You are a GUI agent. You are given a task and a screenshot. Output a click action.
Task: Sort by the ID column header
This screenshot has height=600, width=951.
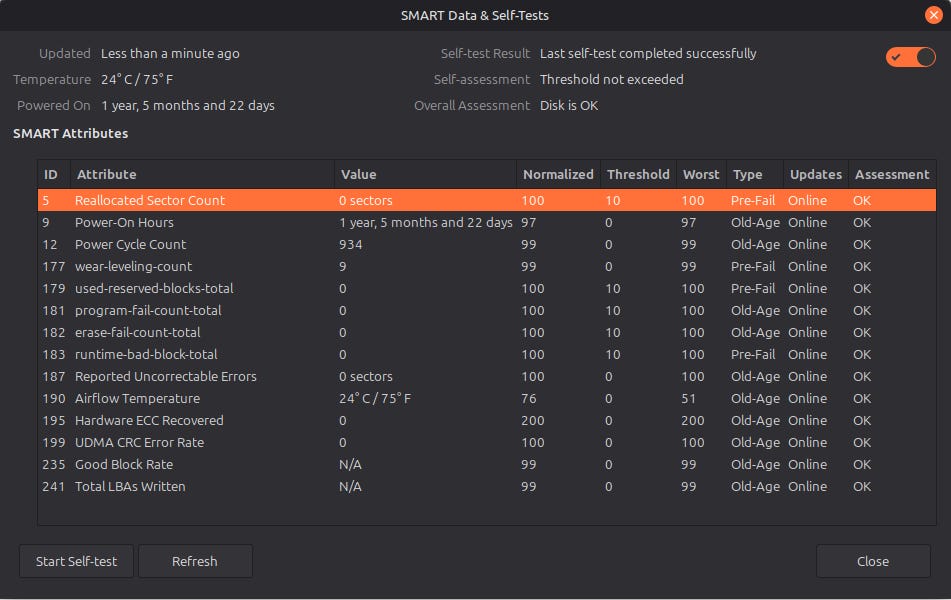[52, 174]
